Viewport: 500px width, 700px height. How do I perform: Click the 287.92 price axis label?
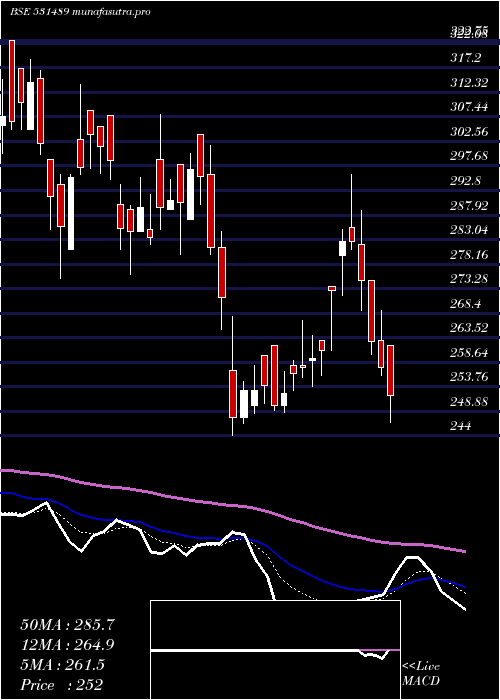click(469, 206)
